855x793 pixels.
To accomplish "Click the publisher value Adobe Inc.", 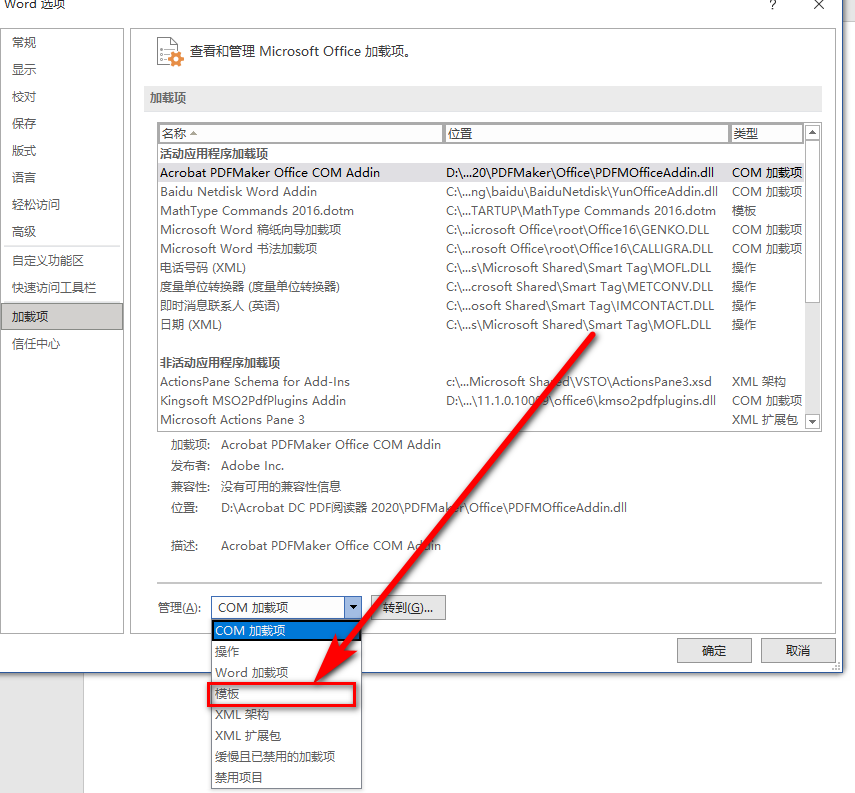I will 252,466.
